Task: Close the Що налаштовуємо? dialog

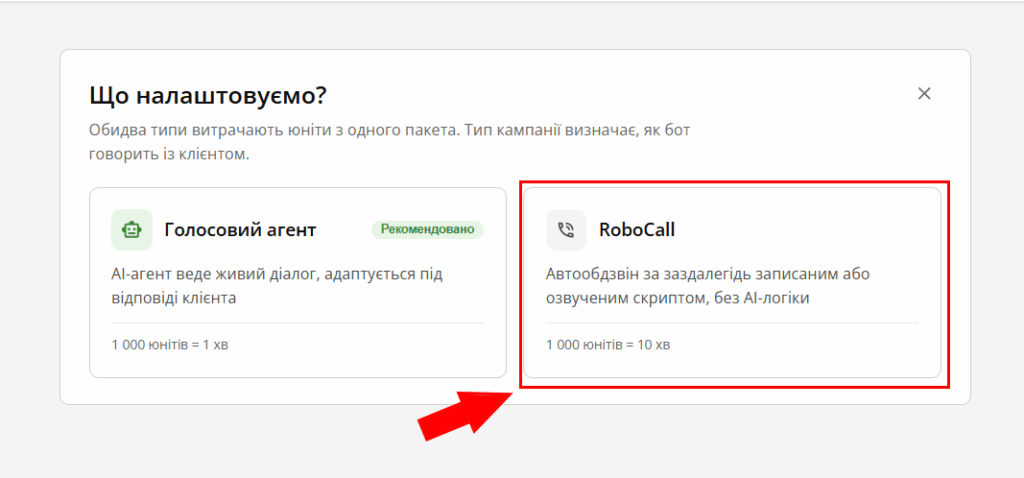Action: pos(924,93)
